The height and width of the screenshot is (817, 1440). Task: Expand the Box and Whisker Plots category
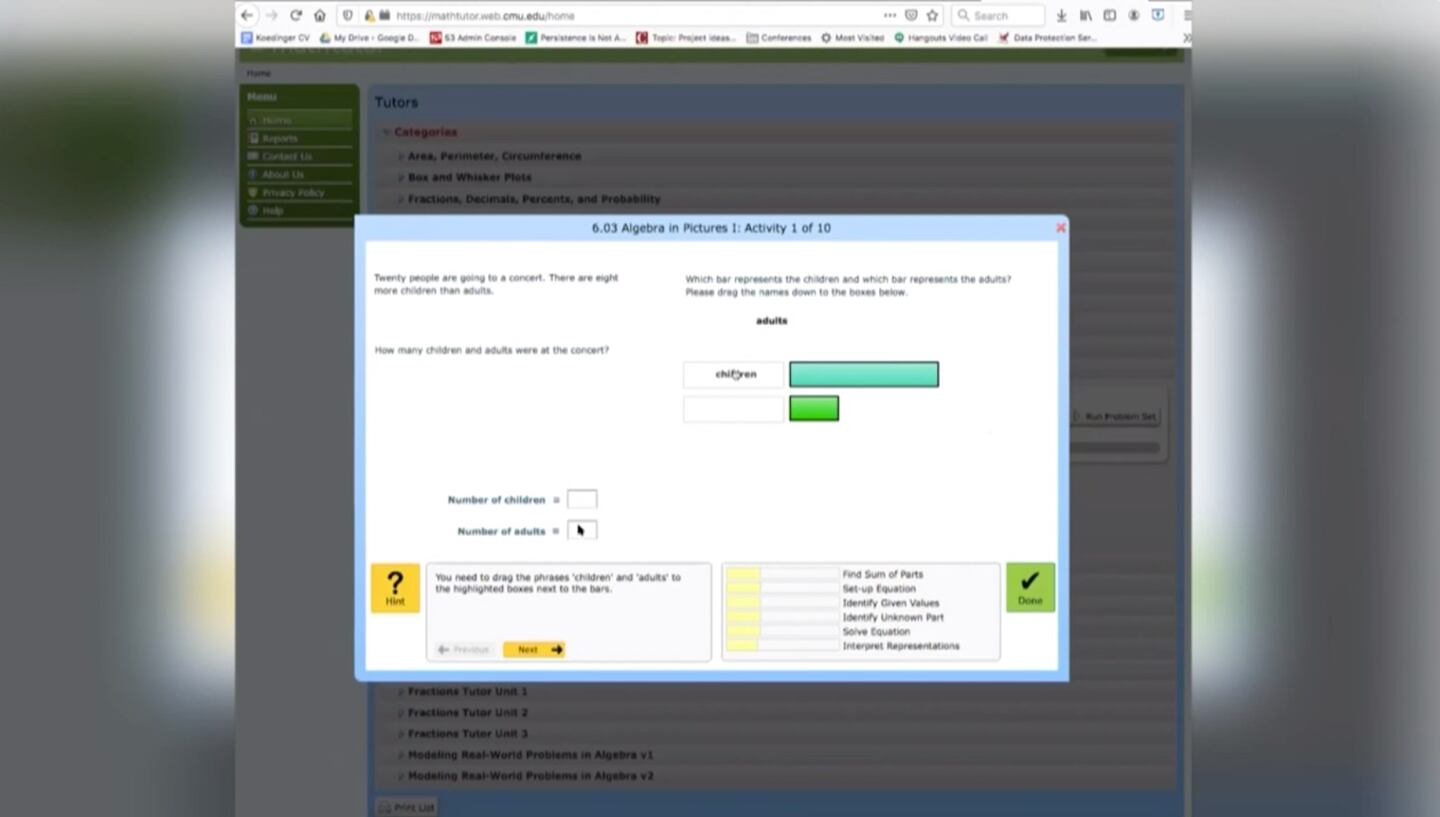coord(469,177)
